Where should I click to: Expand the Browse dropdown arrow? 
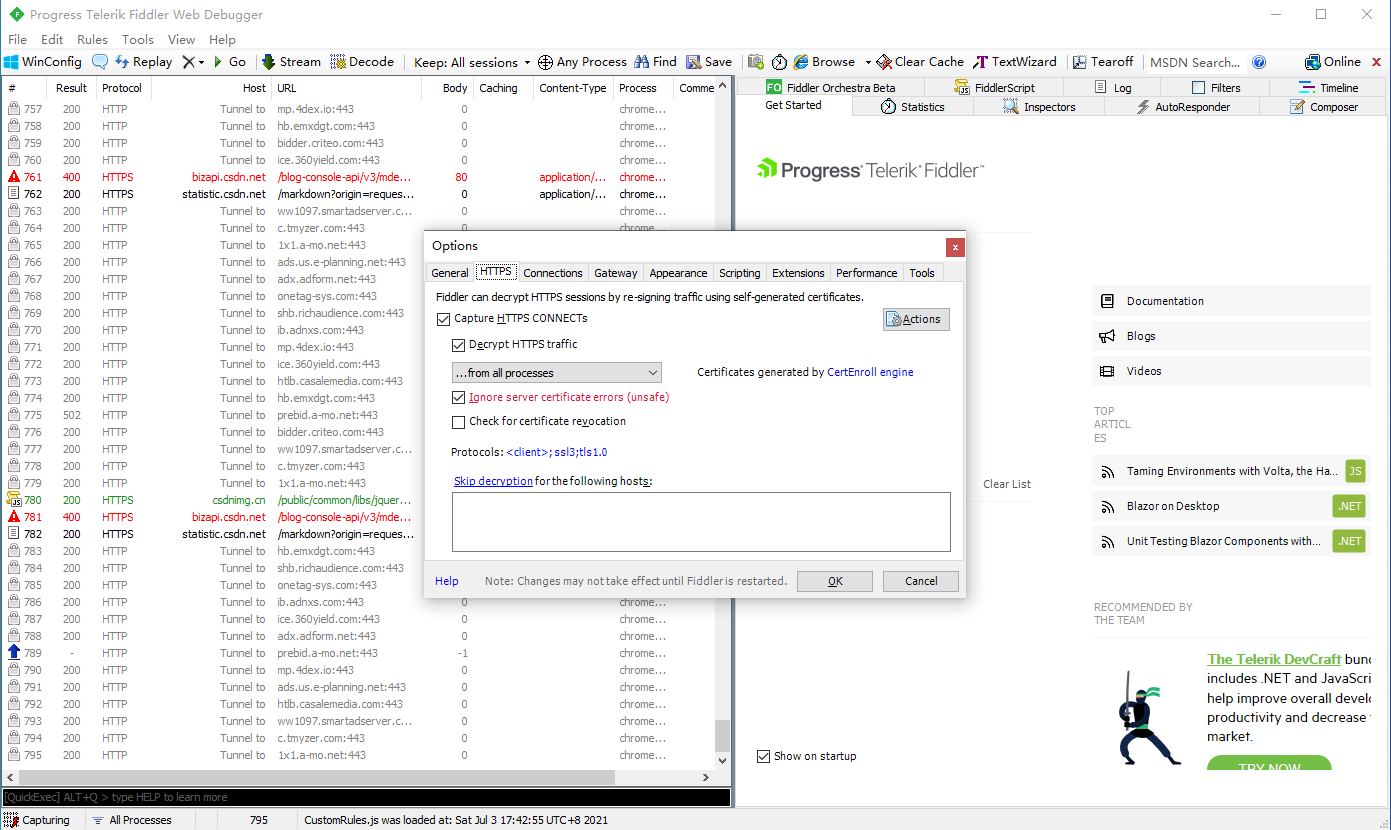pyautogui.click(x=868, y=62)
